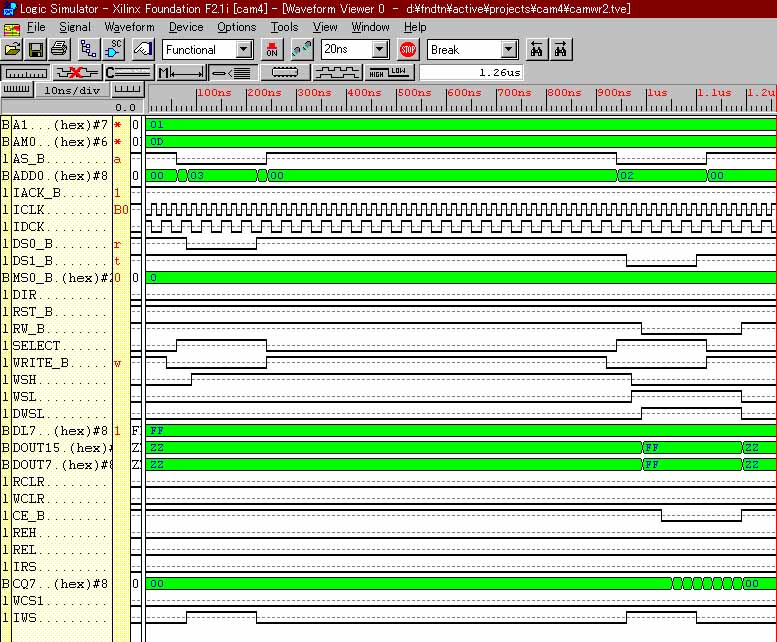The width and height of the screenshot is (777, 642).
Task: Select the WRITE_B signal in list
Action: (x=60, y=363)
